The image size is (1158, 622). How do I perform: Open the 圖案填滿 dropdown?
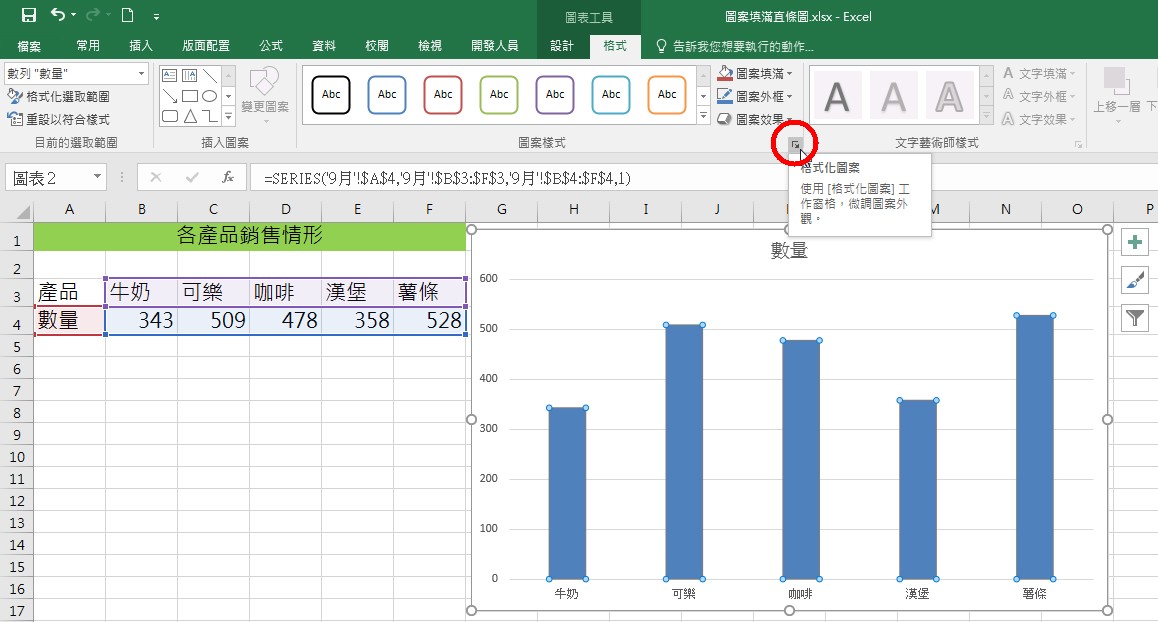coord(755,74)
